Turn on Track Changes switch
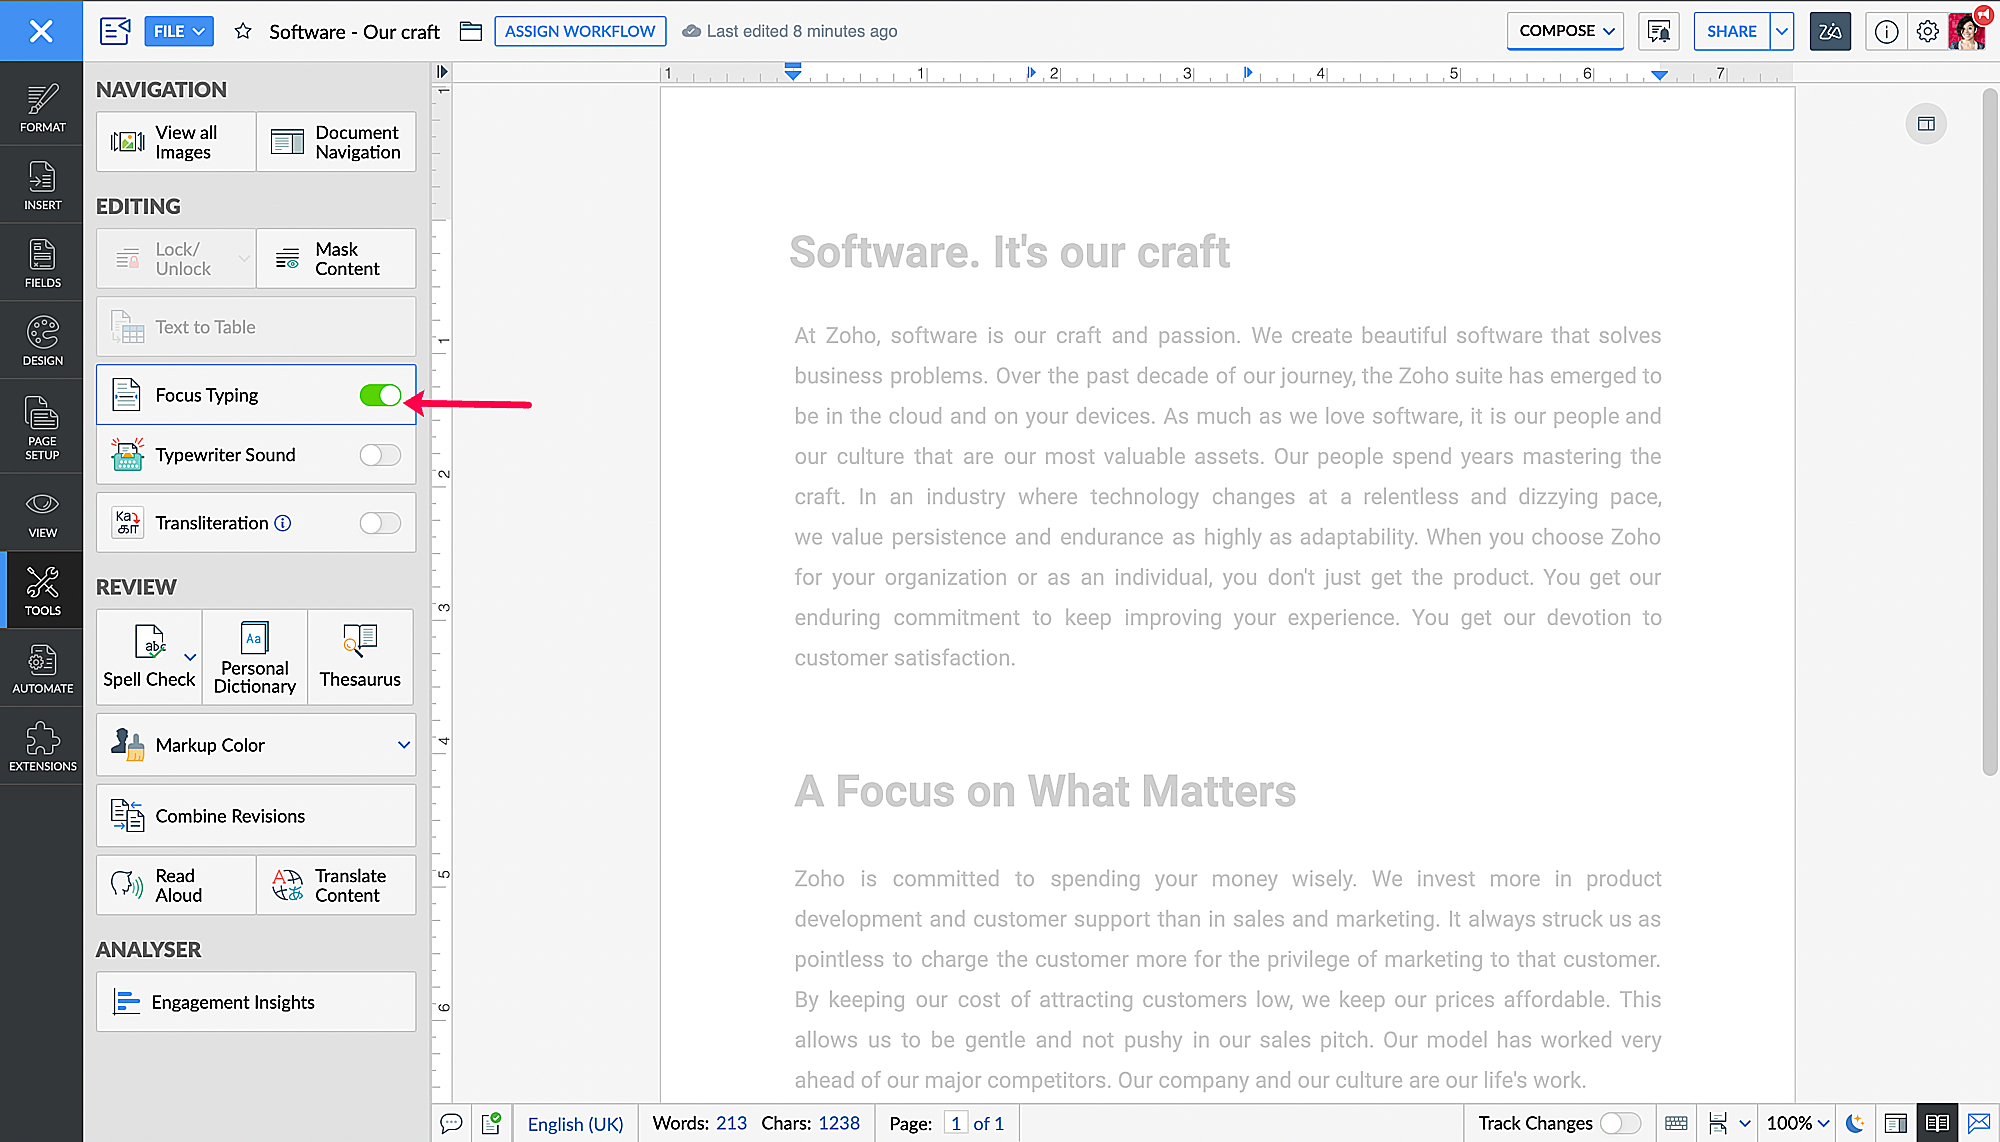 pyautogui.click(x=1619, y=1123)
